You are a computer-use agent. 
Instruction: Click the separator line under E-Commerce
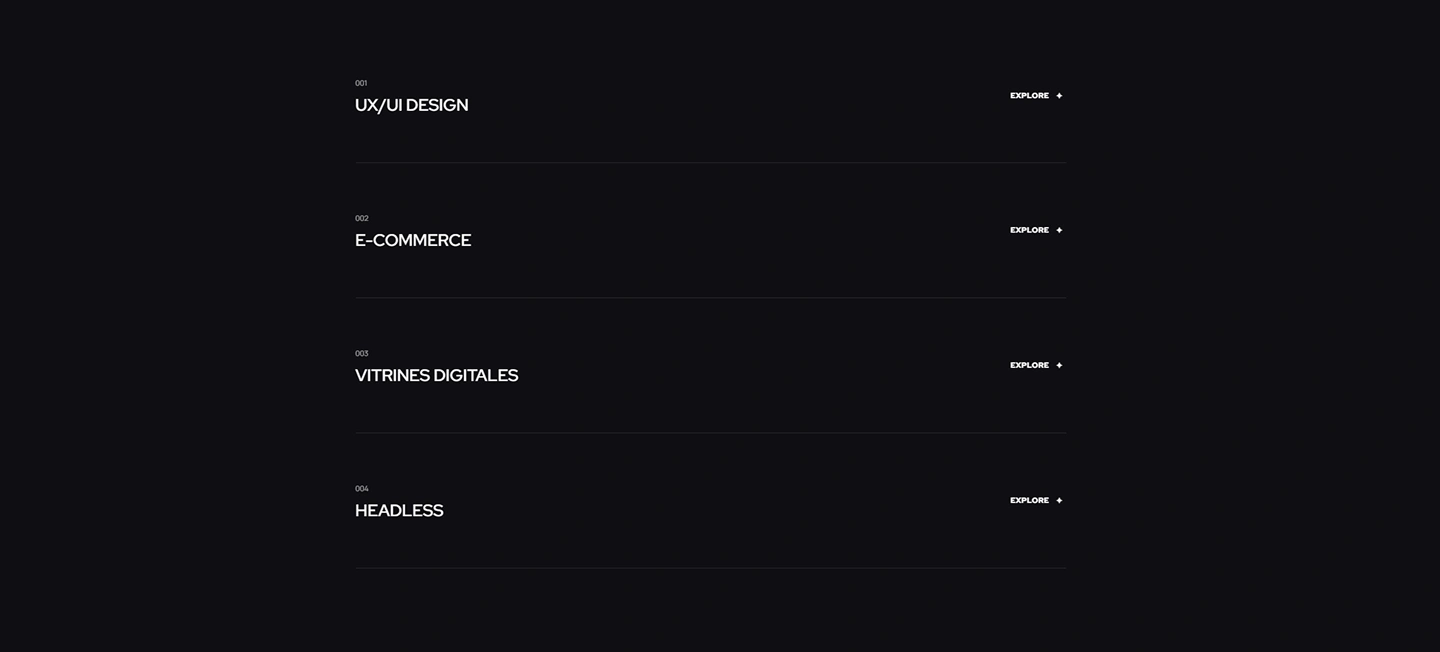pos(710,297)
